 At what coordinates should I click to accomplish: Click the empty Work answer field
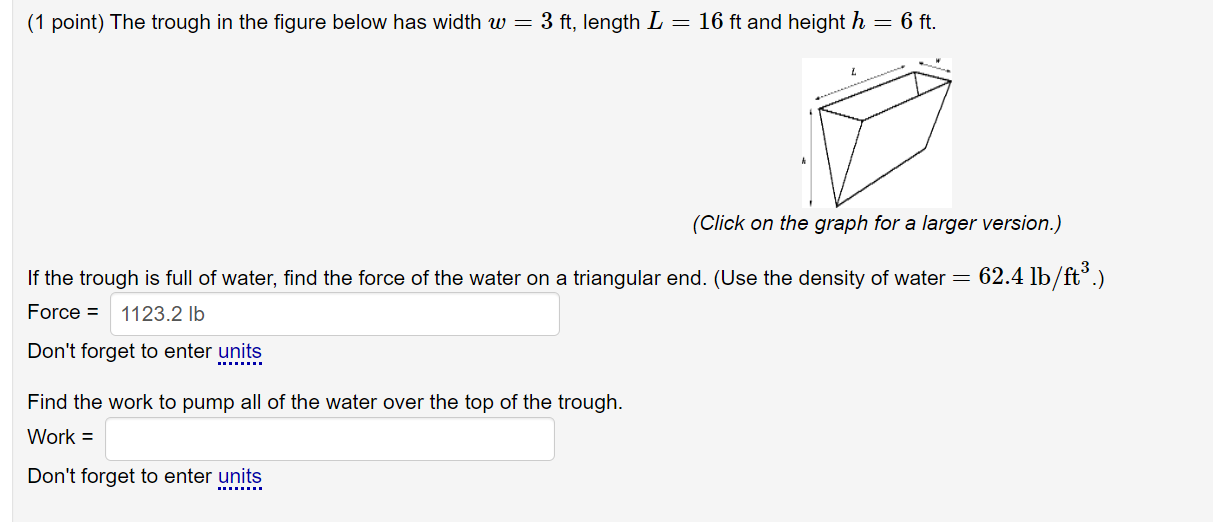point(330,439)
